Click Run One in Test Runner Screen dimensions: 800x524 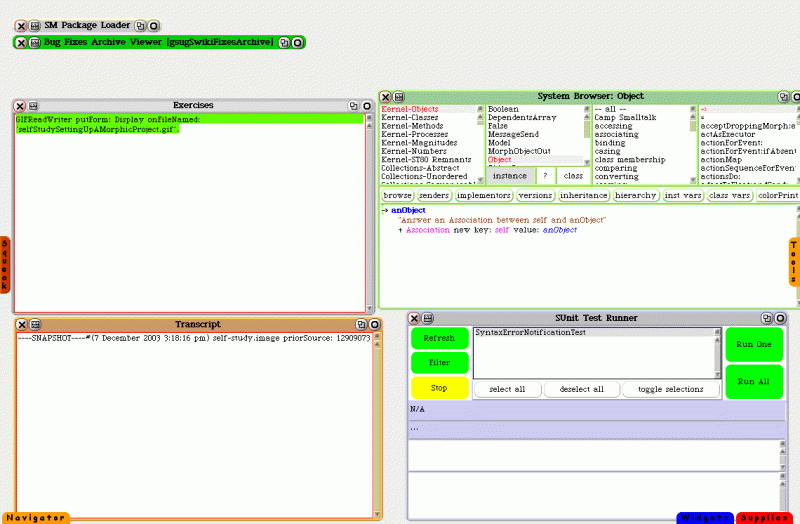(x=754, y=344)
